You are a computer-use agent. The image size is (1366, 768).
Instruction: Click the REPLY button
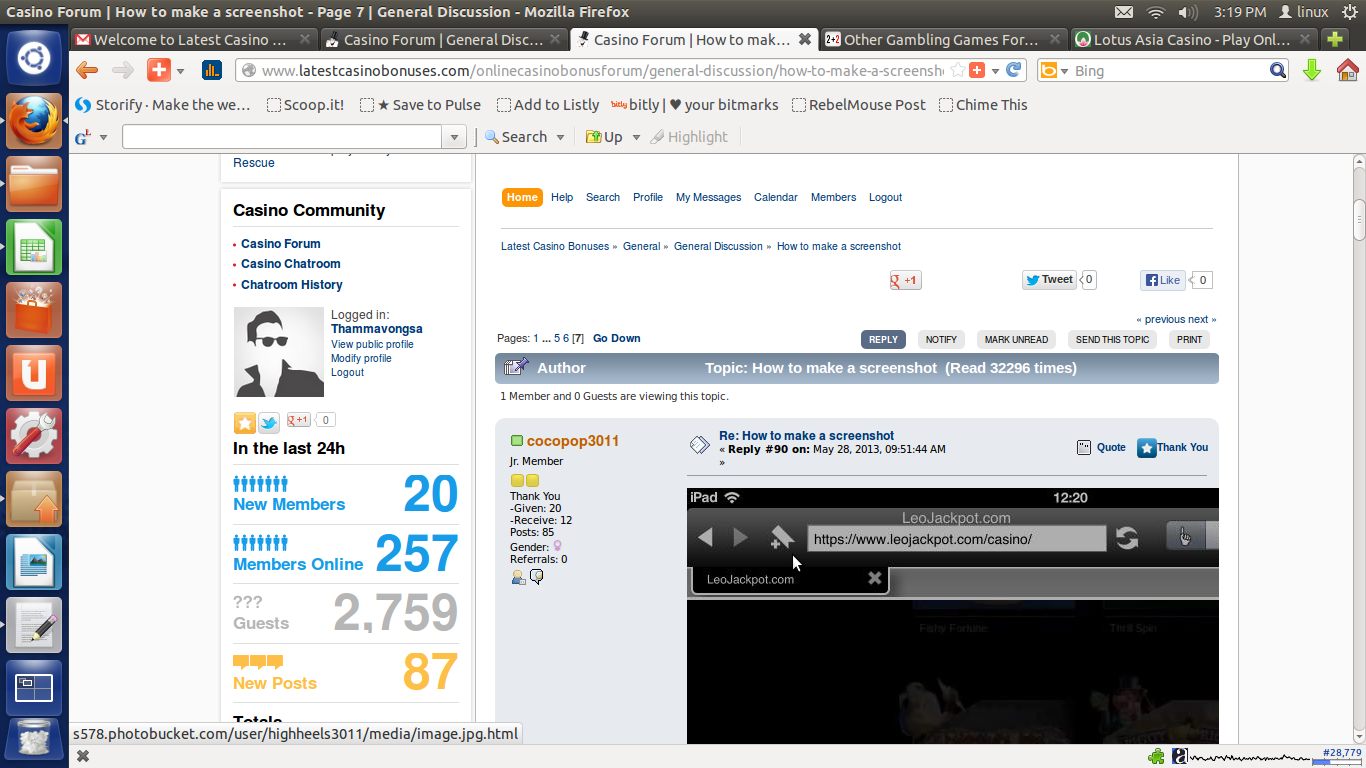(883, 340)
